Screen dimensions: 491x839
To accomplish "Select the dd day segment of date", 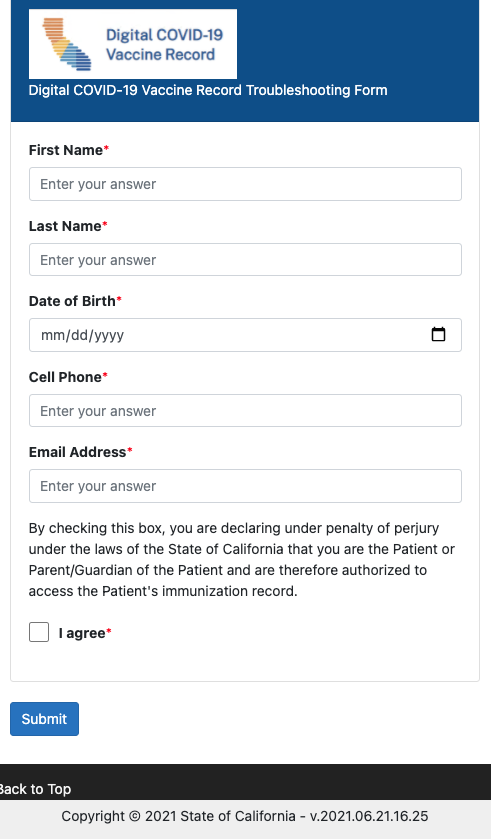I will tap(79, 335).
